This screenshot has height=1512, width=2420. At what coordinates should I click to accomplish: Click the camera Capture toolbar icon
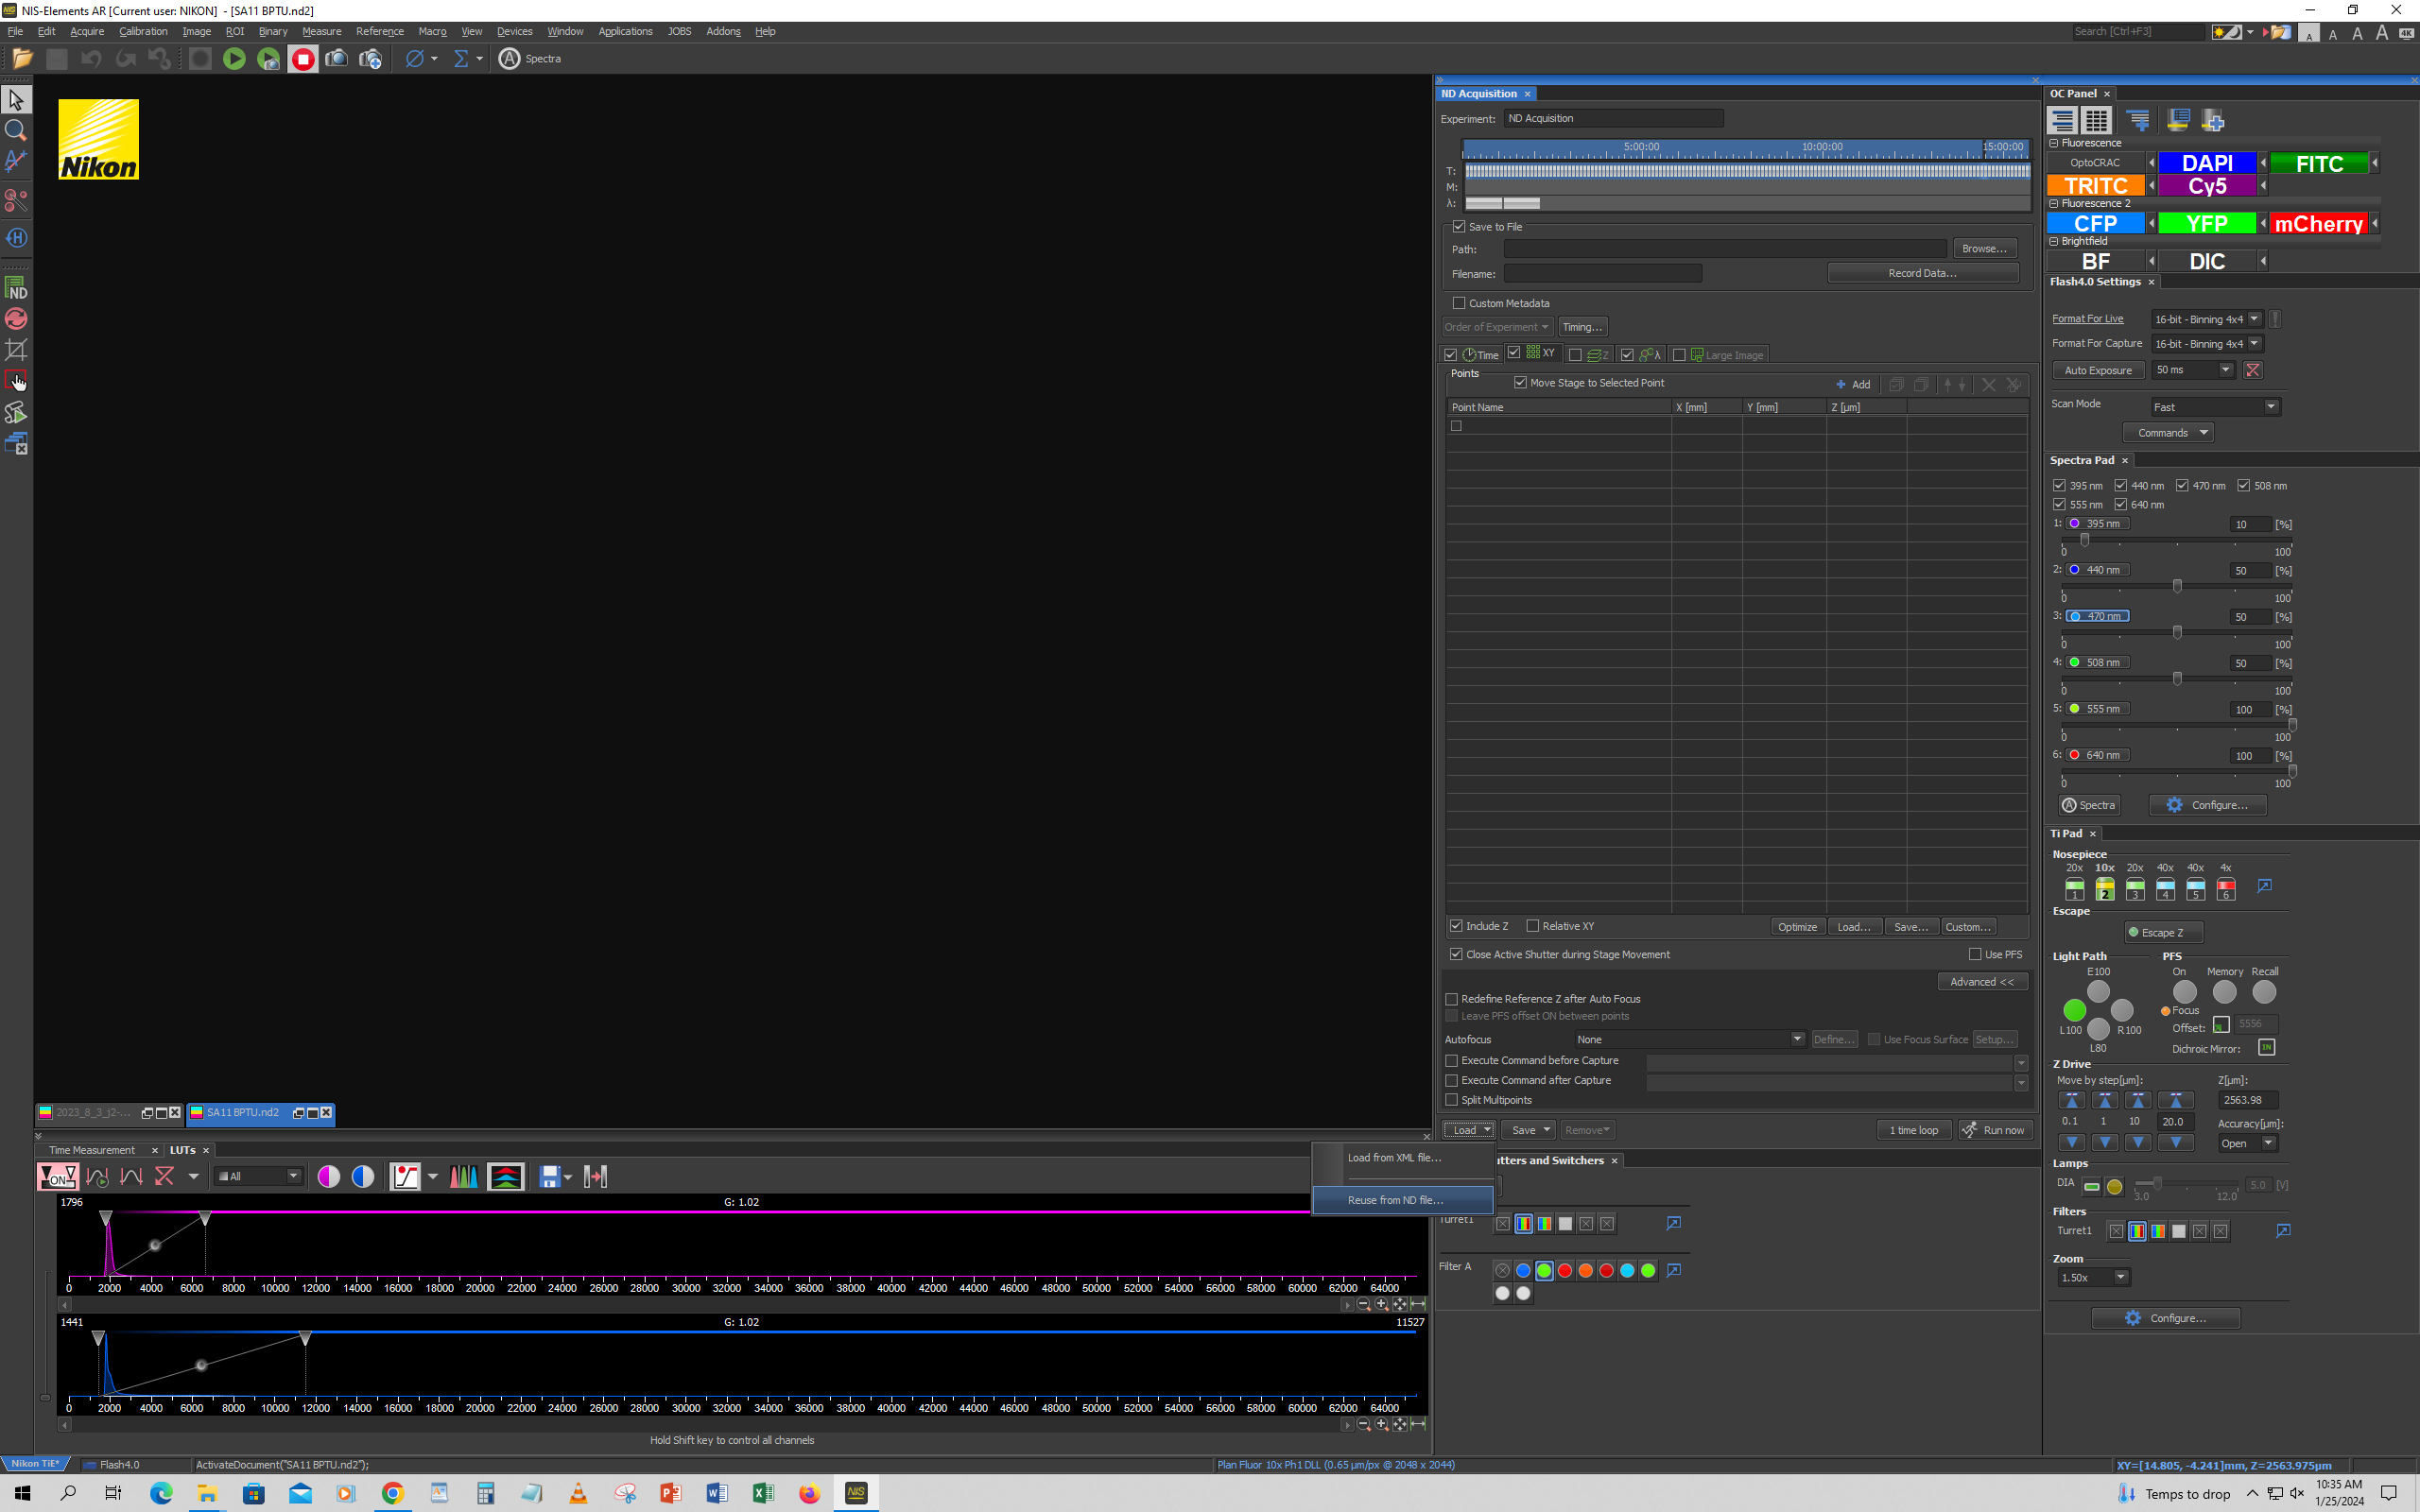coord(336,59)
